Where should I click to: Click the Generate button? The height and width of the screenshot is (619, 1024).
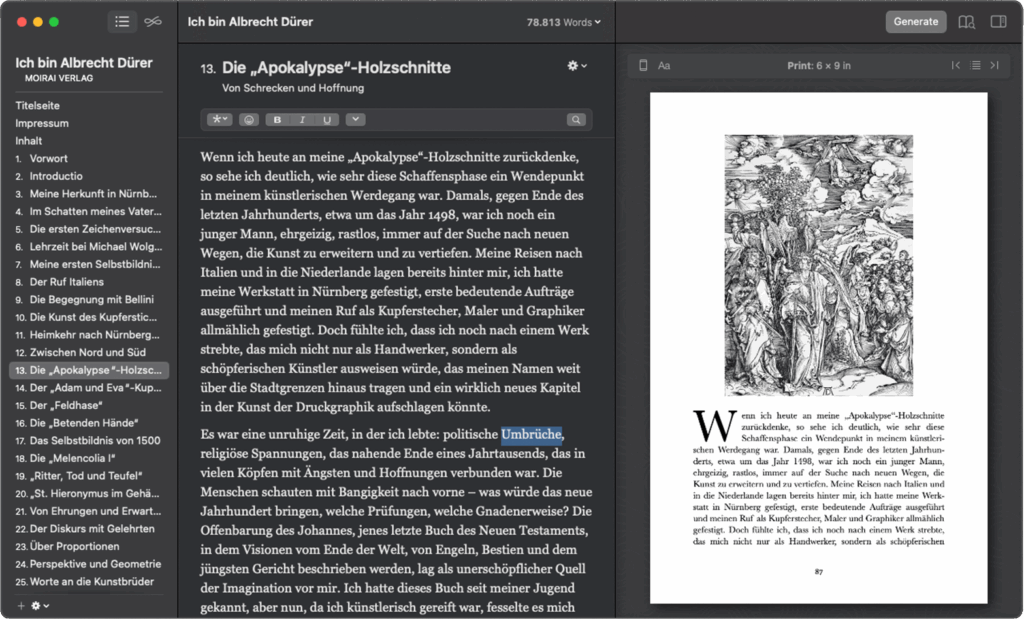point(916,22)
